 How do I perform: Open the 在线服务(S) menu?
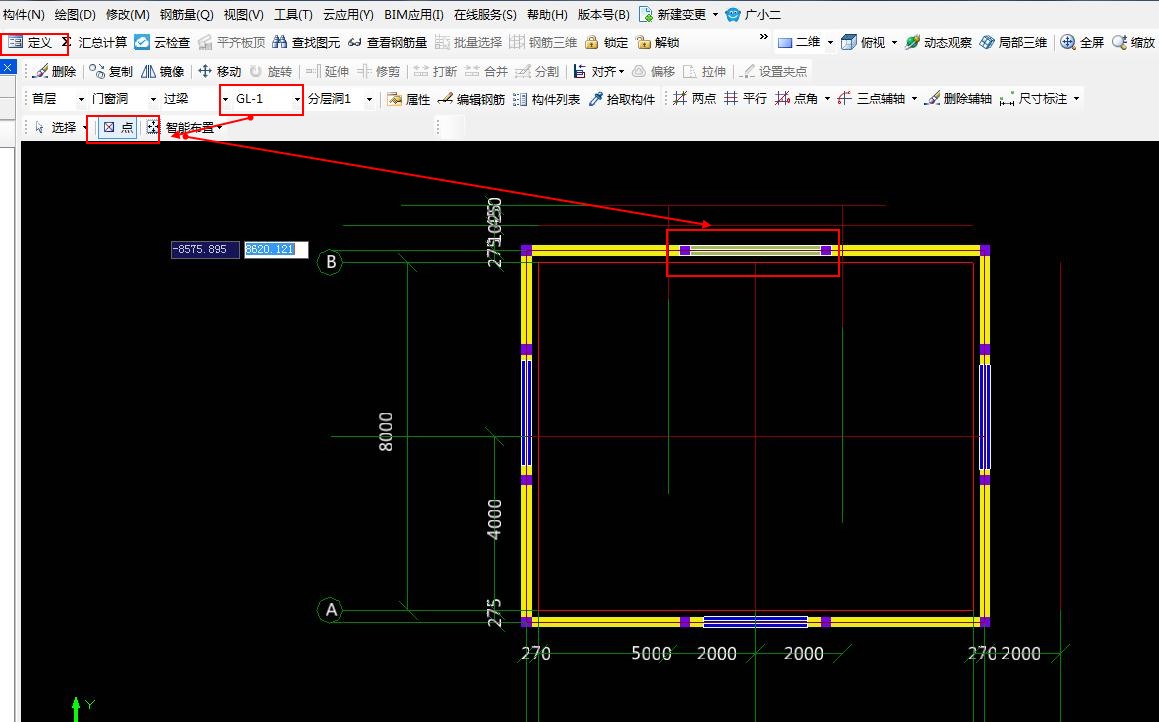[x=485, y=15]
